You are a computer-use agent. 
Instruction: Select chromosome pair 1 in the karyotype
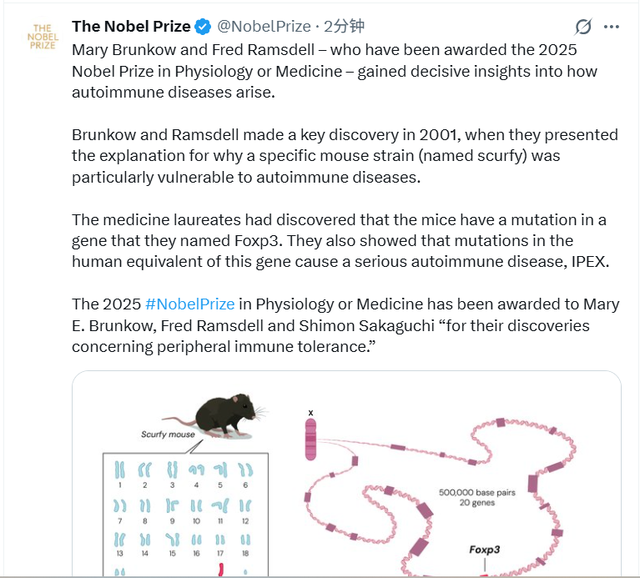pyautogui.click(x=119, y=468)
